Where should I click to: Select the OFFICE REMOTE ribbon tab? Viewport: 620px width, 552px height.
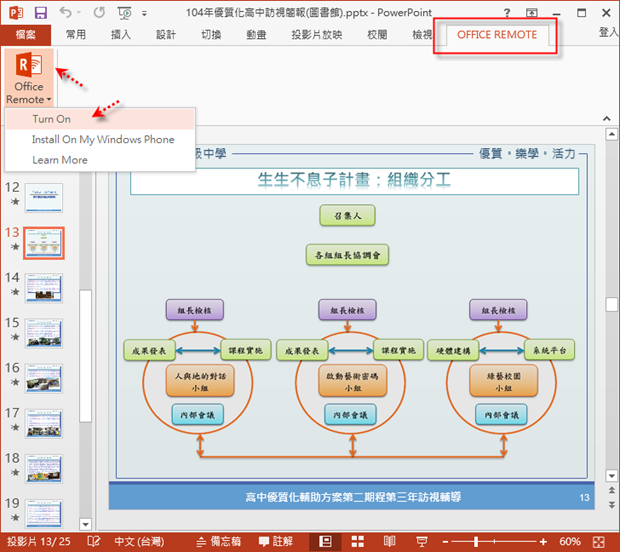click(x=497, y=35)
